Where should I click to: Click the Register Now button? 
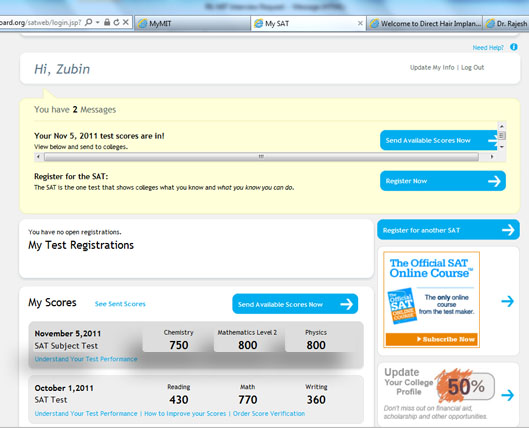443,181
